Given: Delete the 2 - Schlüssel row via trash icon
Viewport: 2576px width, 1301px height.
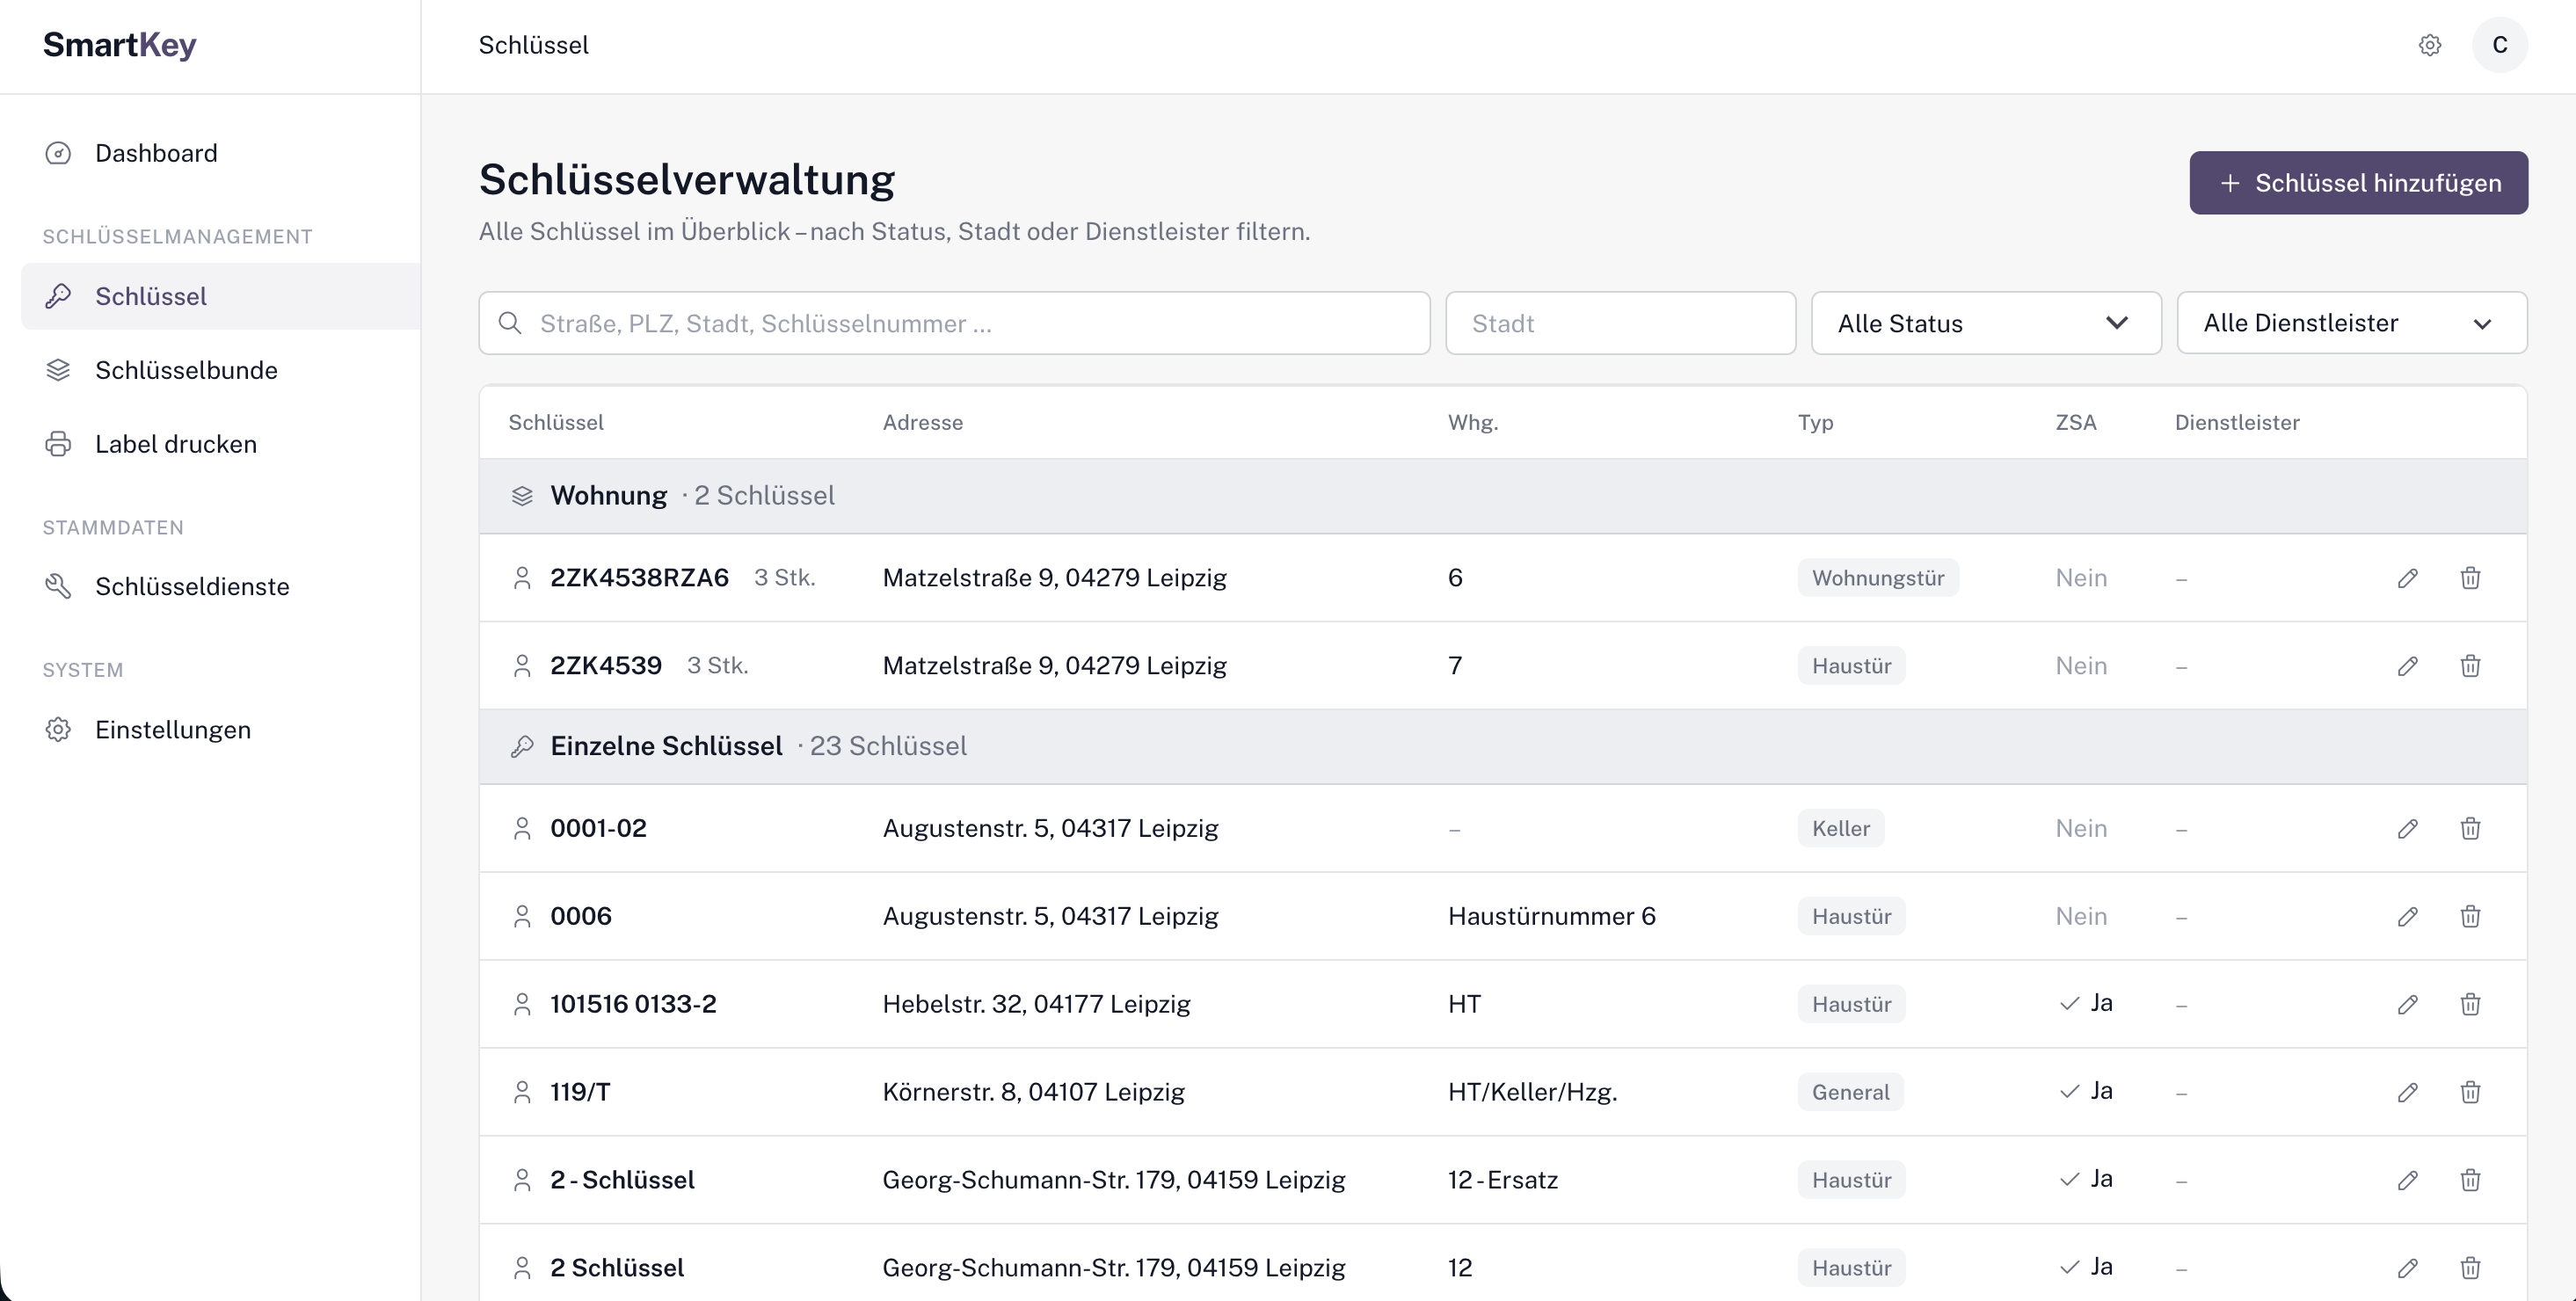Looking at the screenshot, I should tap(2469, 1180).
